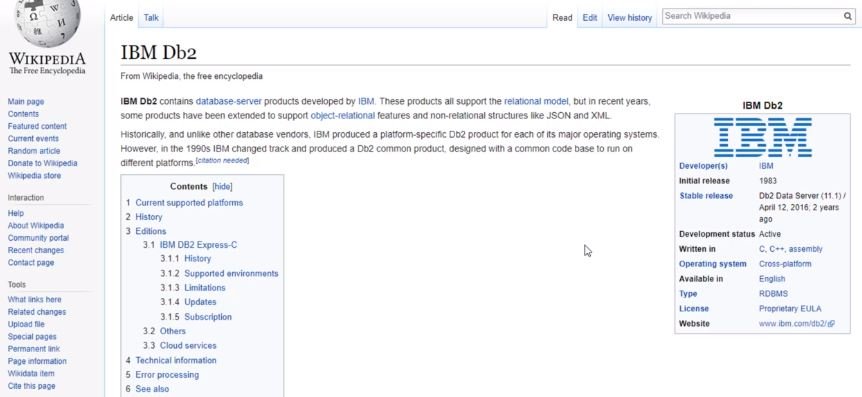
Task: Jump to Others subsection
Action: point(173,331)
